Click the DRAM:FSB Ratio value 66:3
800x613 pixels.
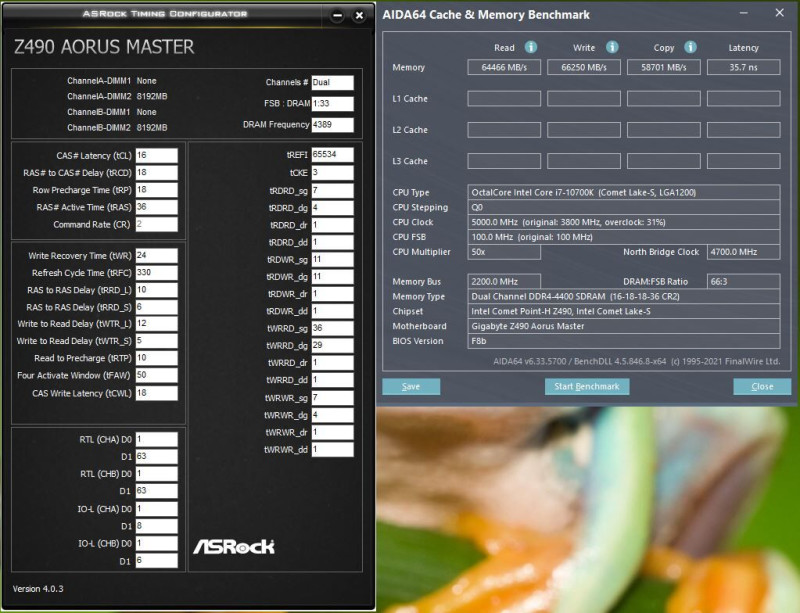[743, 281]
